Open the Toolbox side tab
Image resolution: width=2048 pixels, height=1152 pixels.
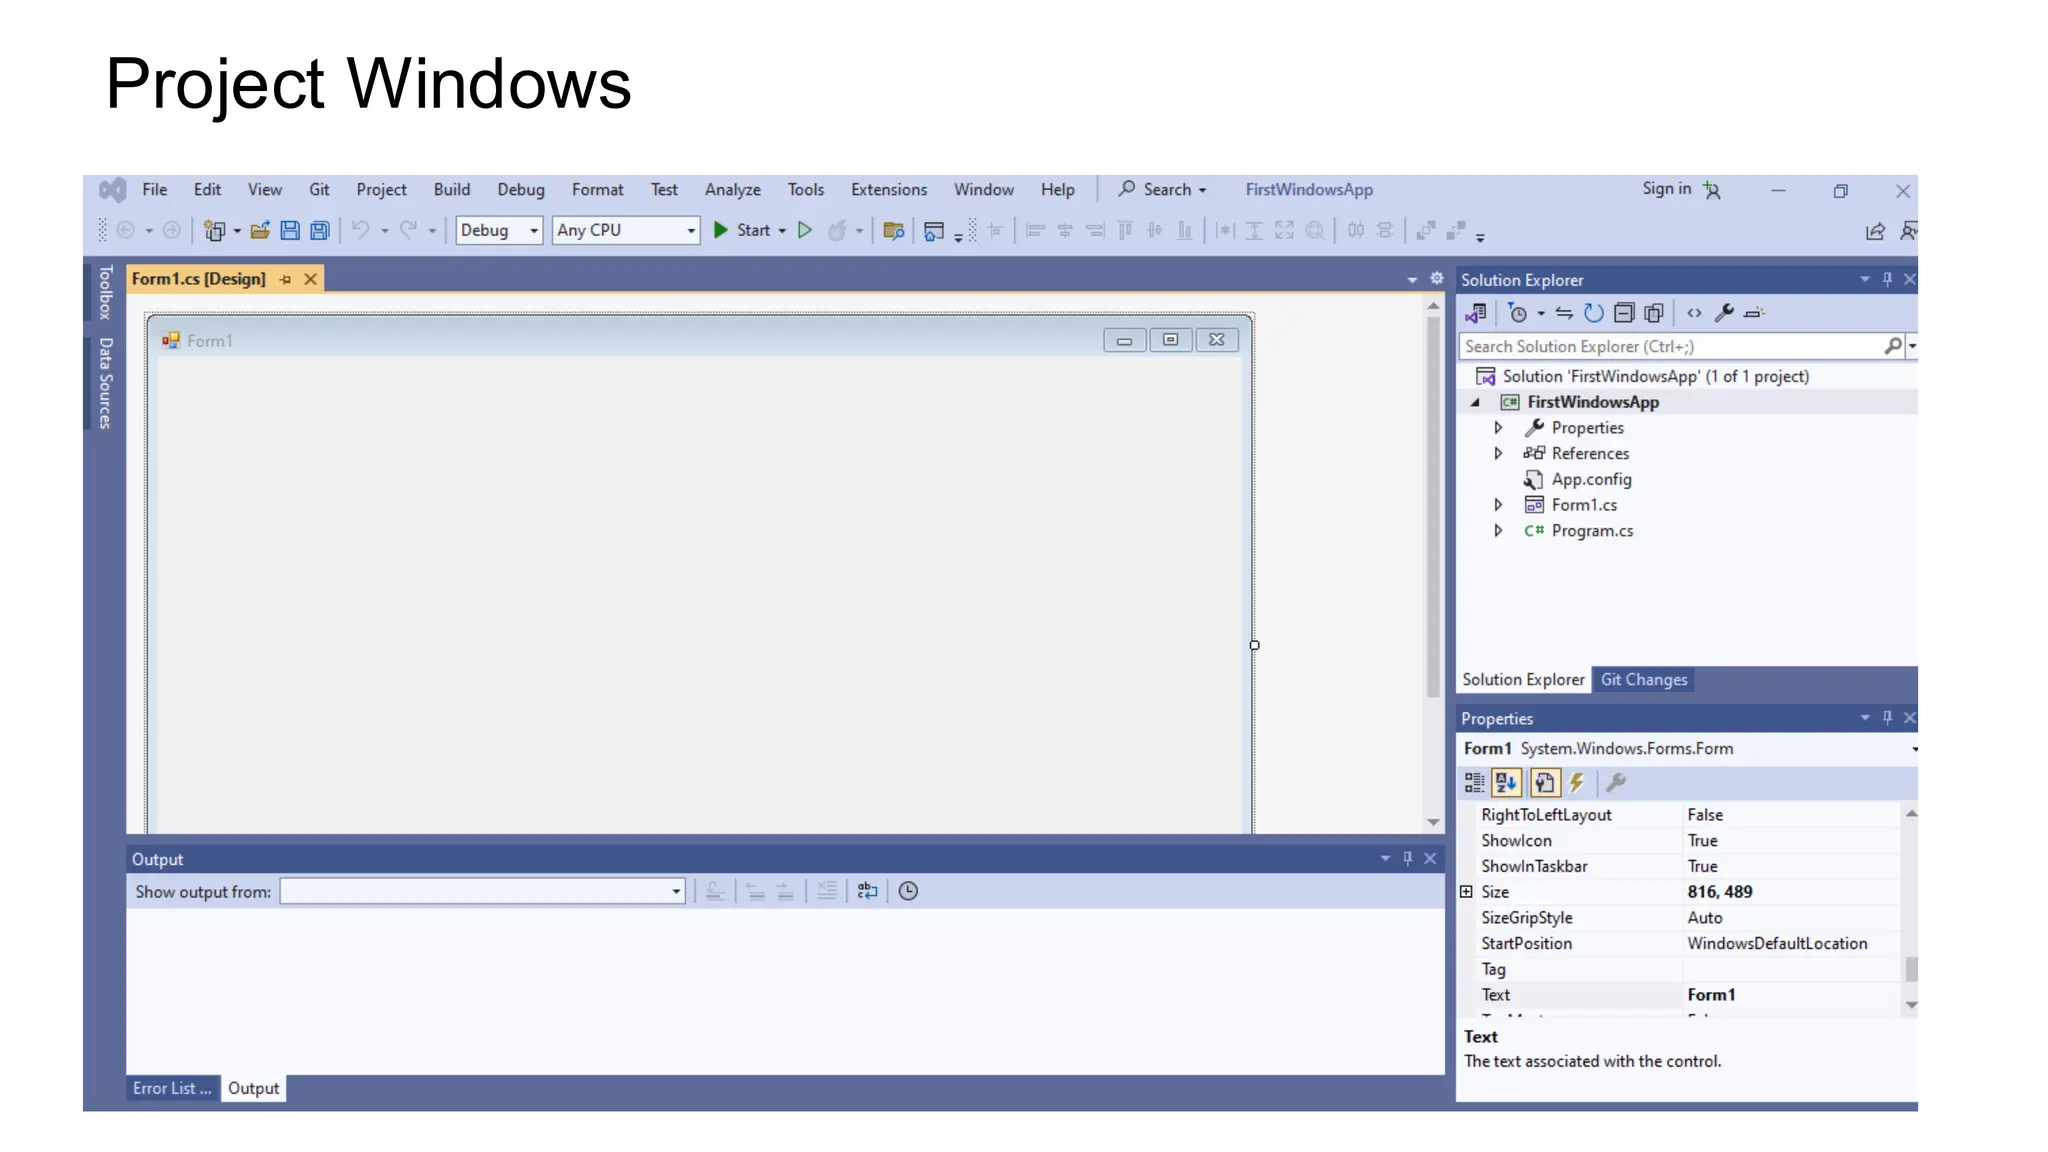tap(105, 292)
